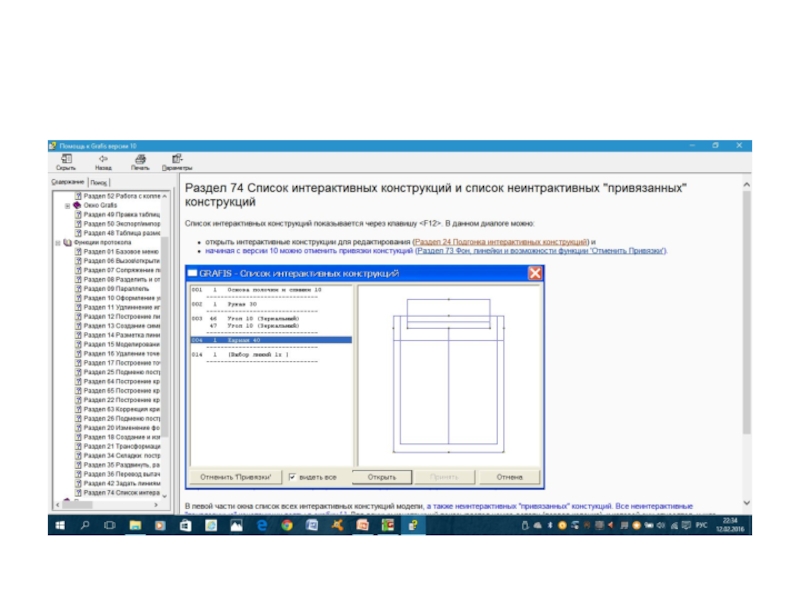Click the РУС language indicator
The image size is (800, 600).
702,525
